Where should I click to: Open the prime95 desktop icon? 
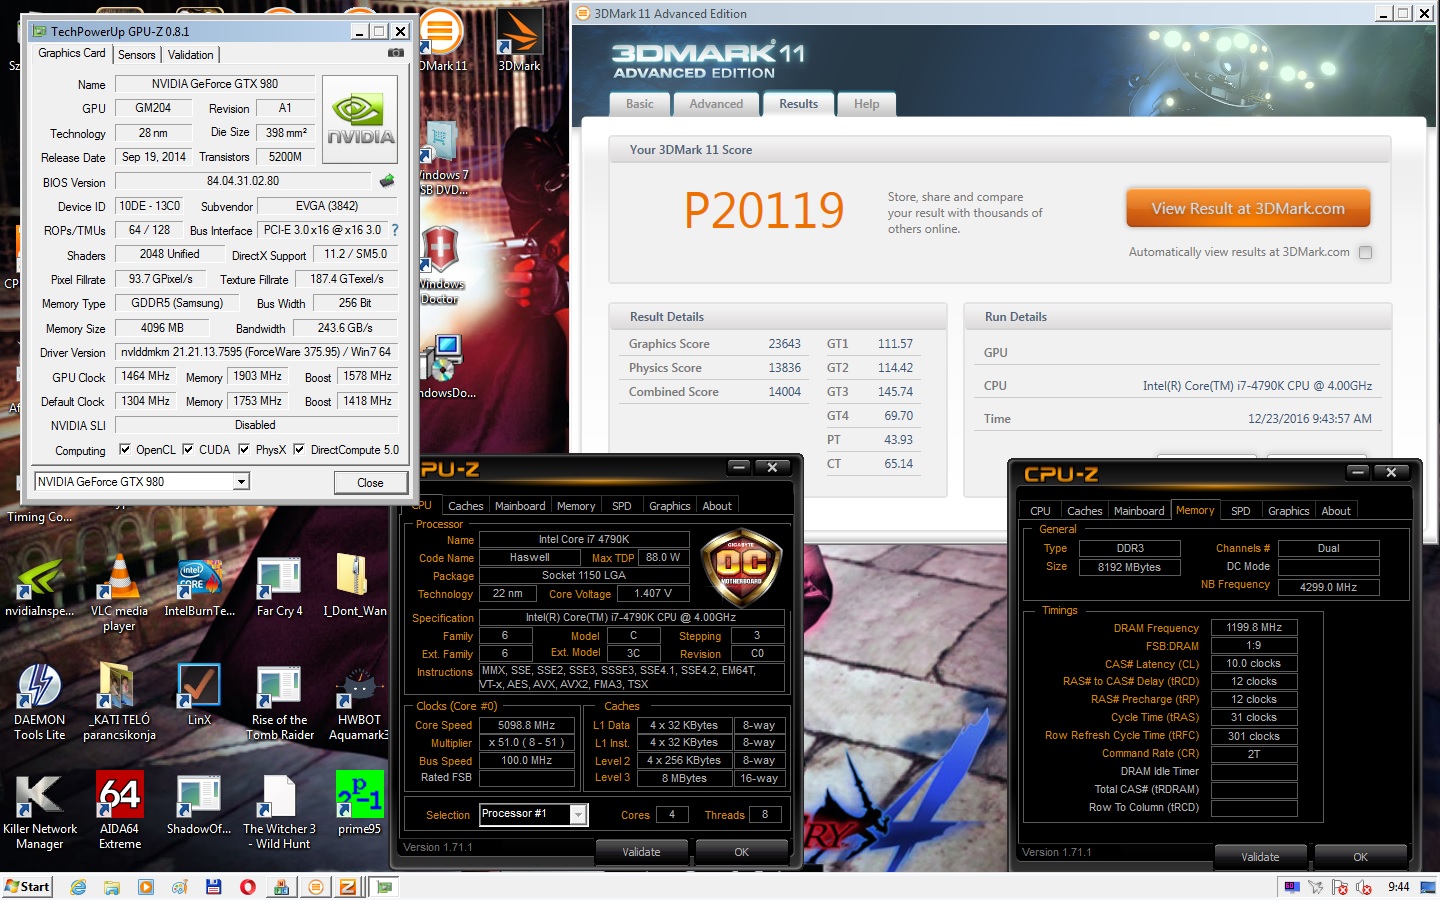pos(359,804)
